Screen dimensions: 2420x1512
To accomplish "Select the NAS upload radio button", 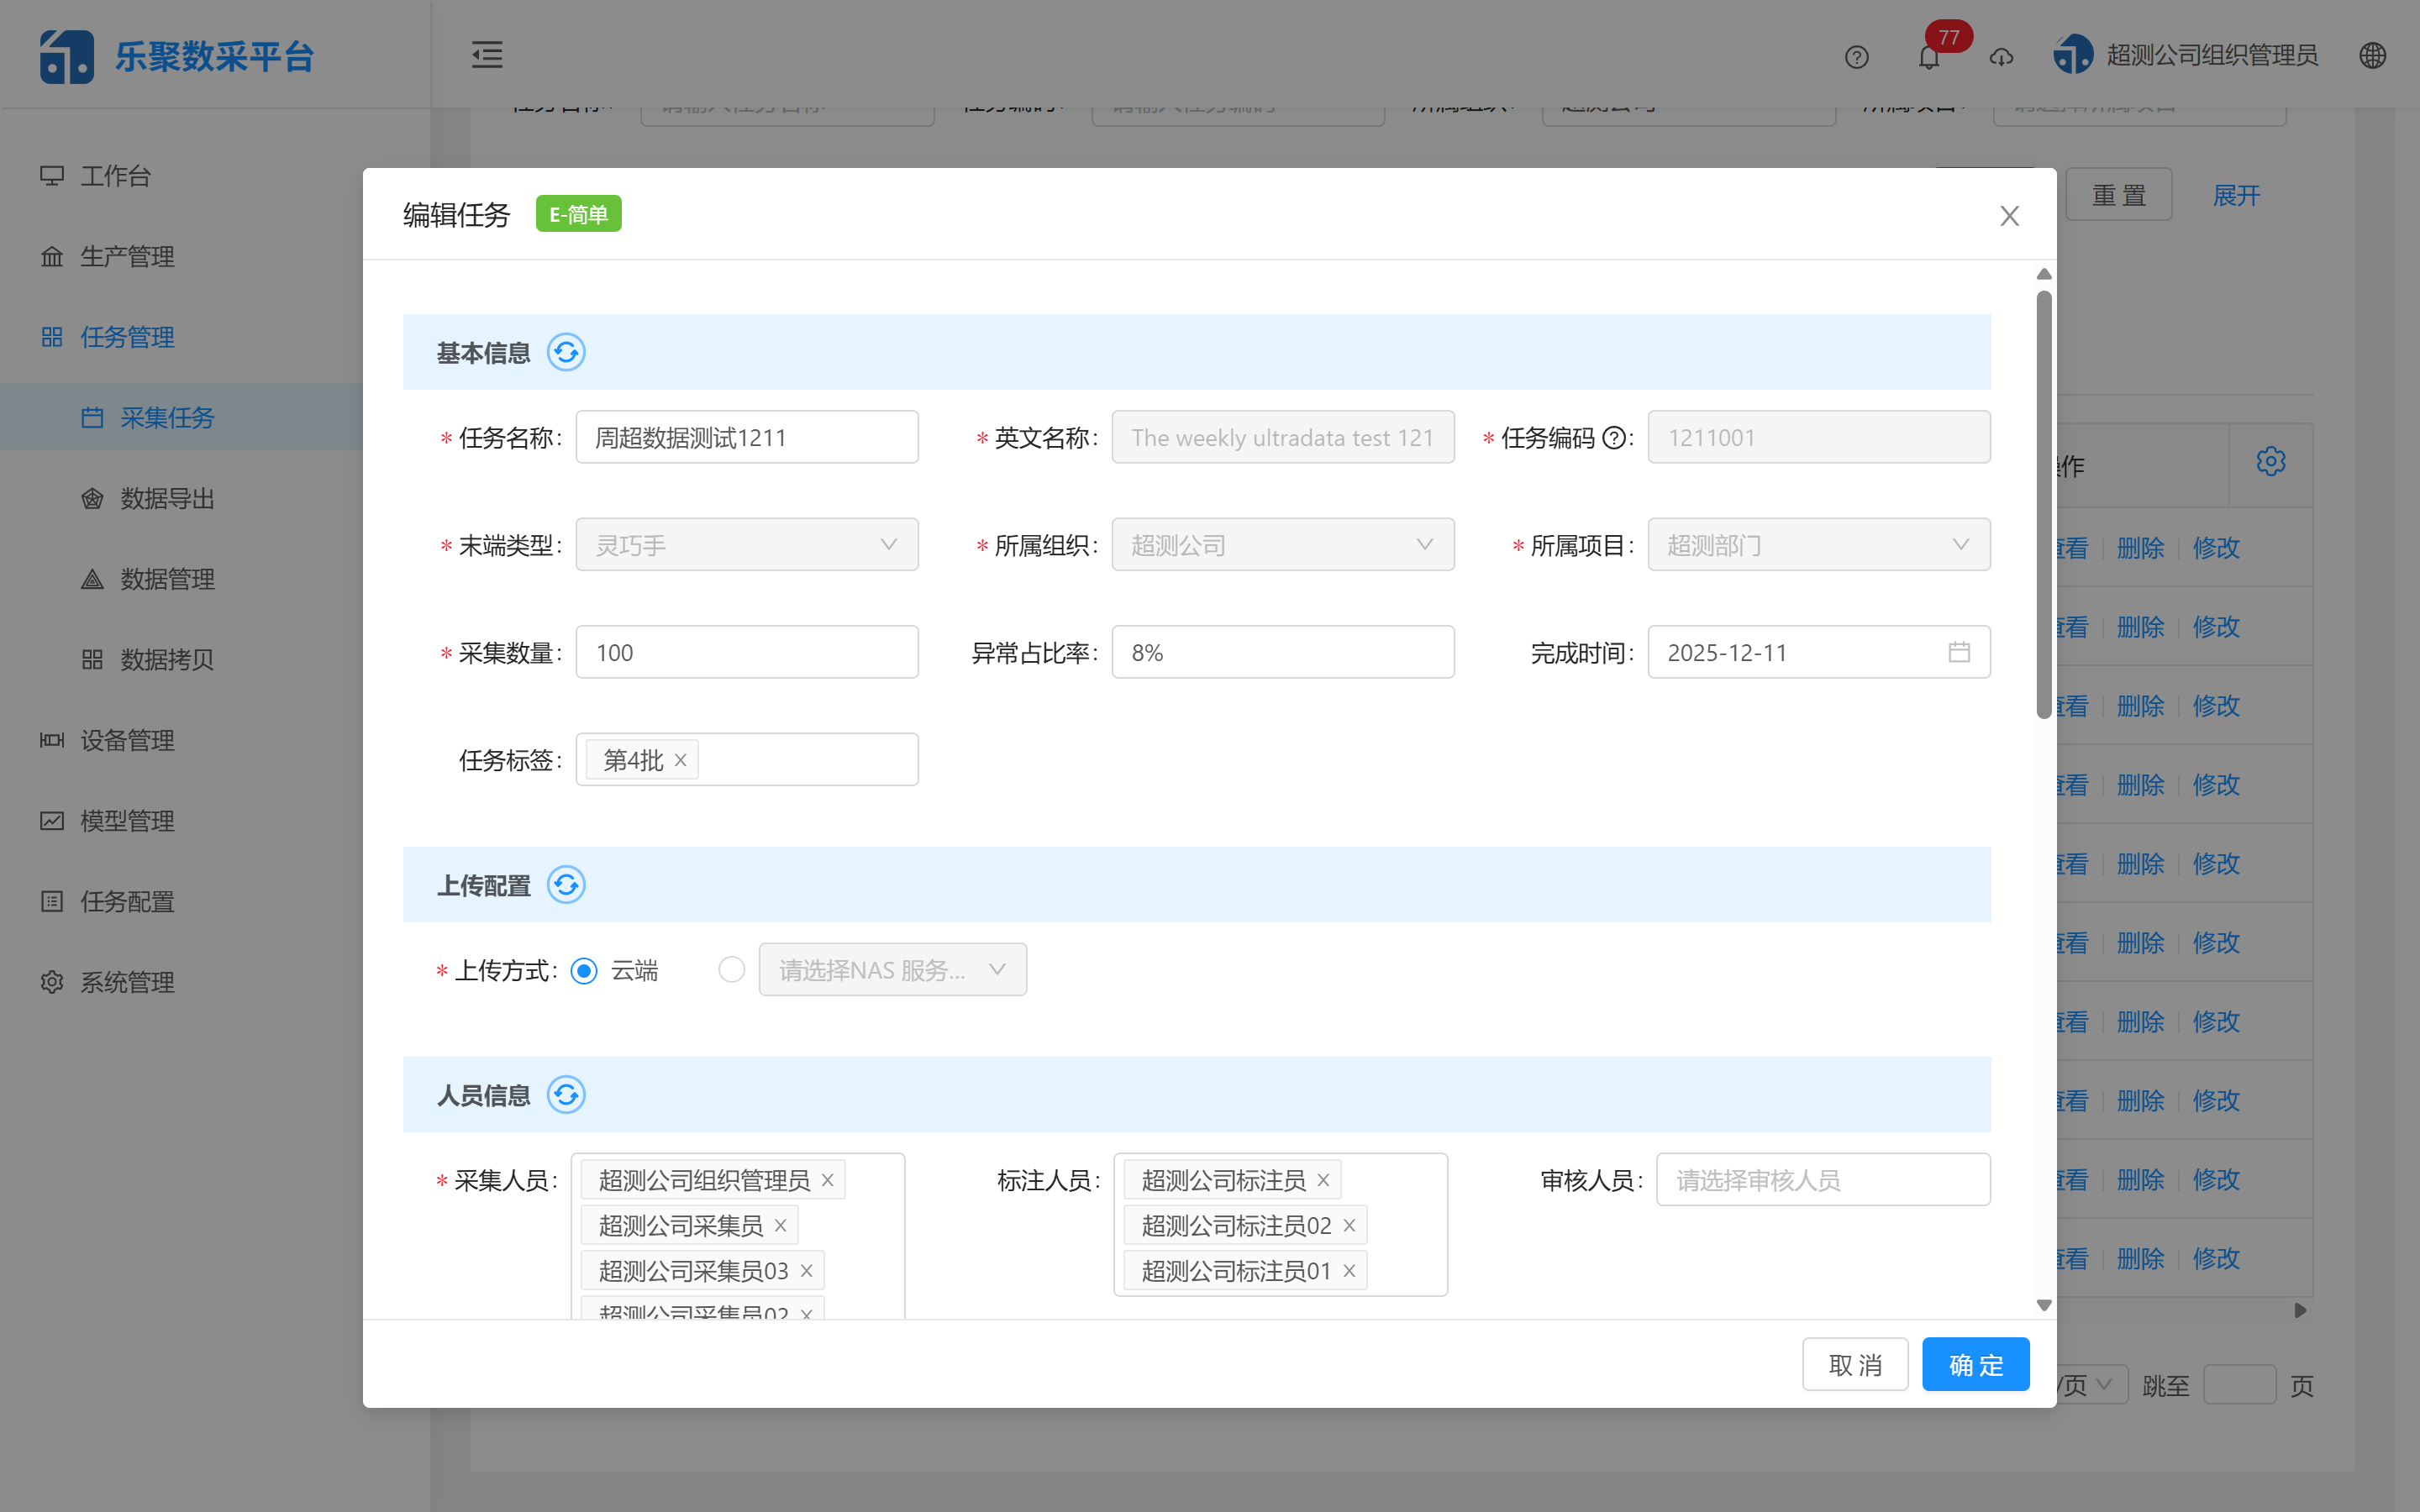I will [731, 970].
